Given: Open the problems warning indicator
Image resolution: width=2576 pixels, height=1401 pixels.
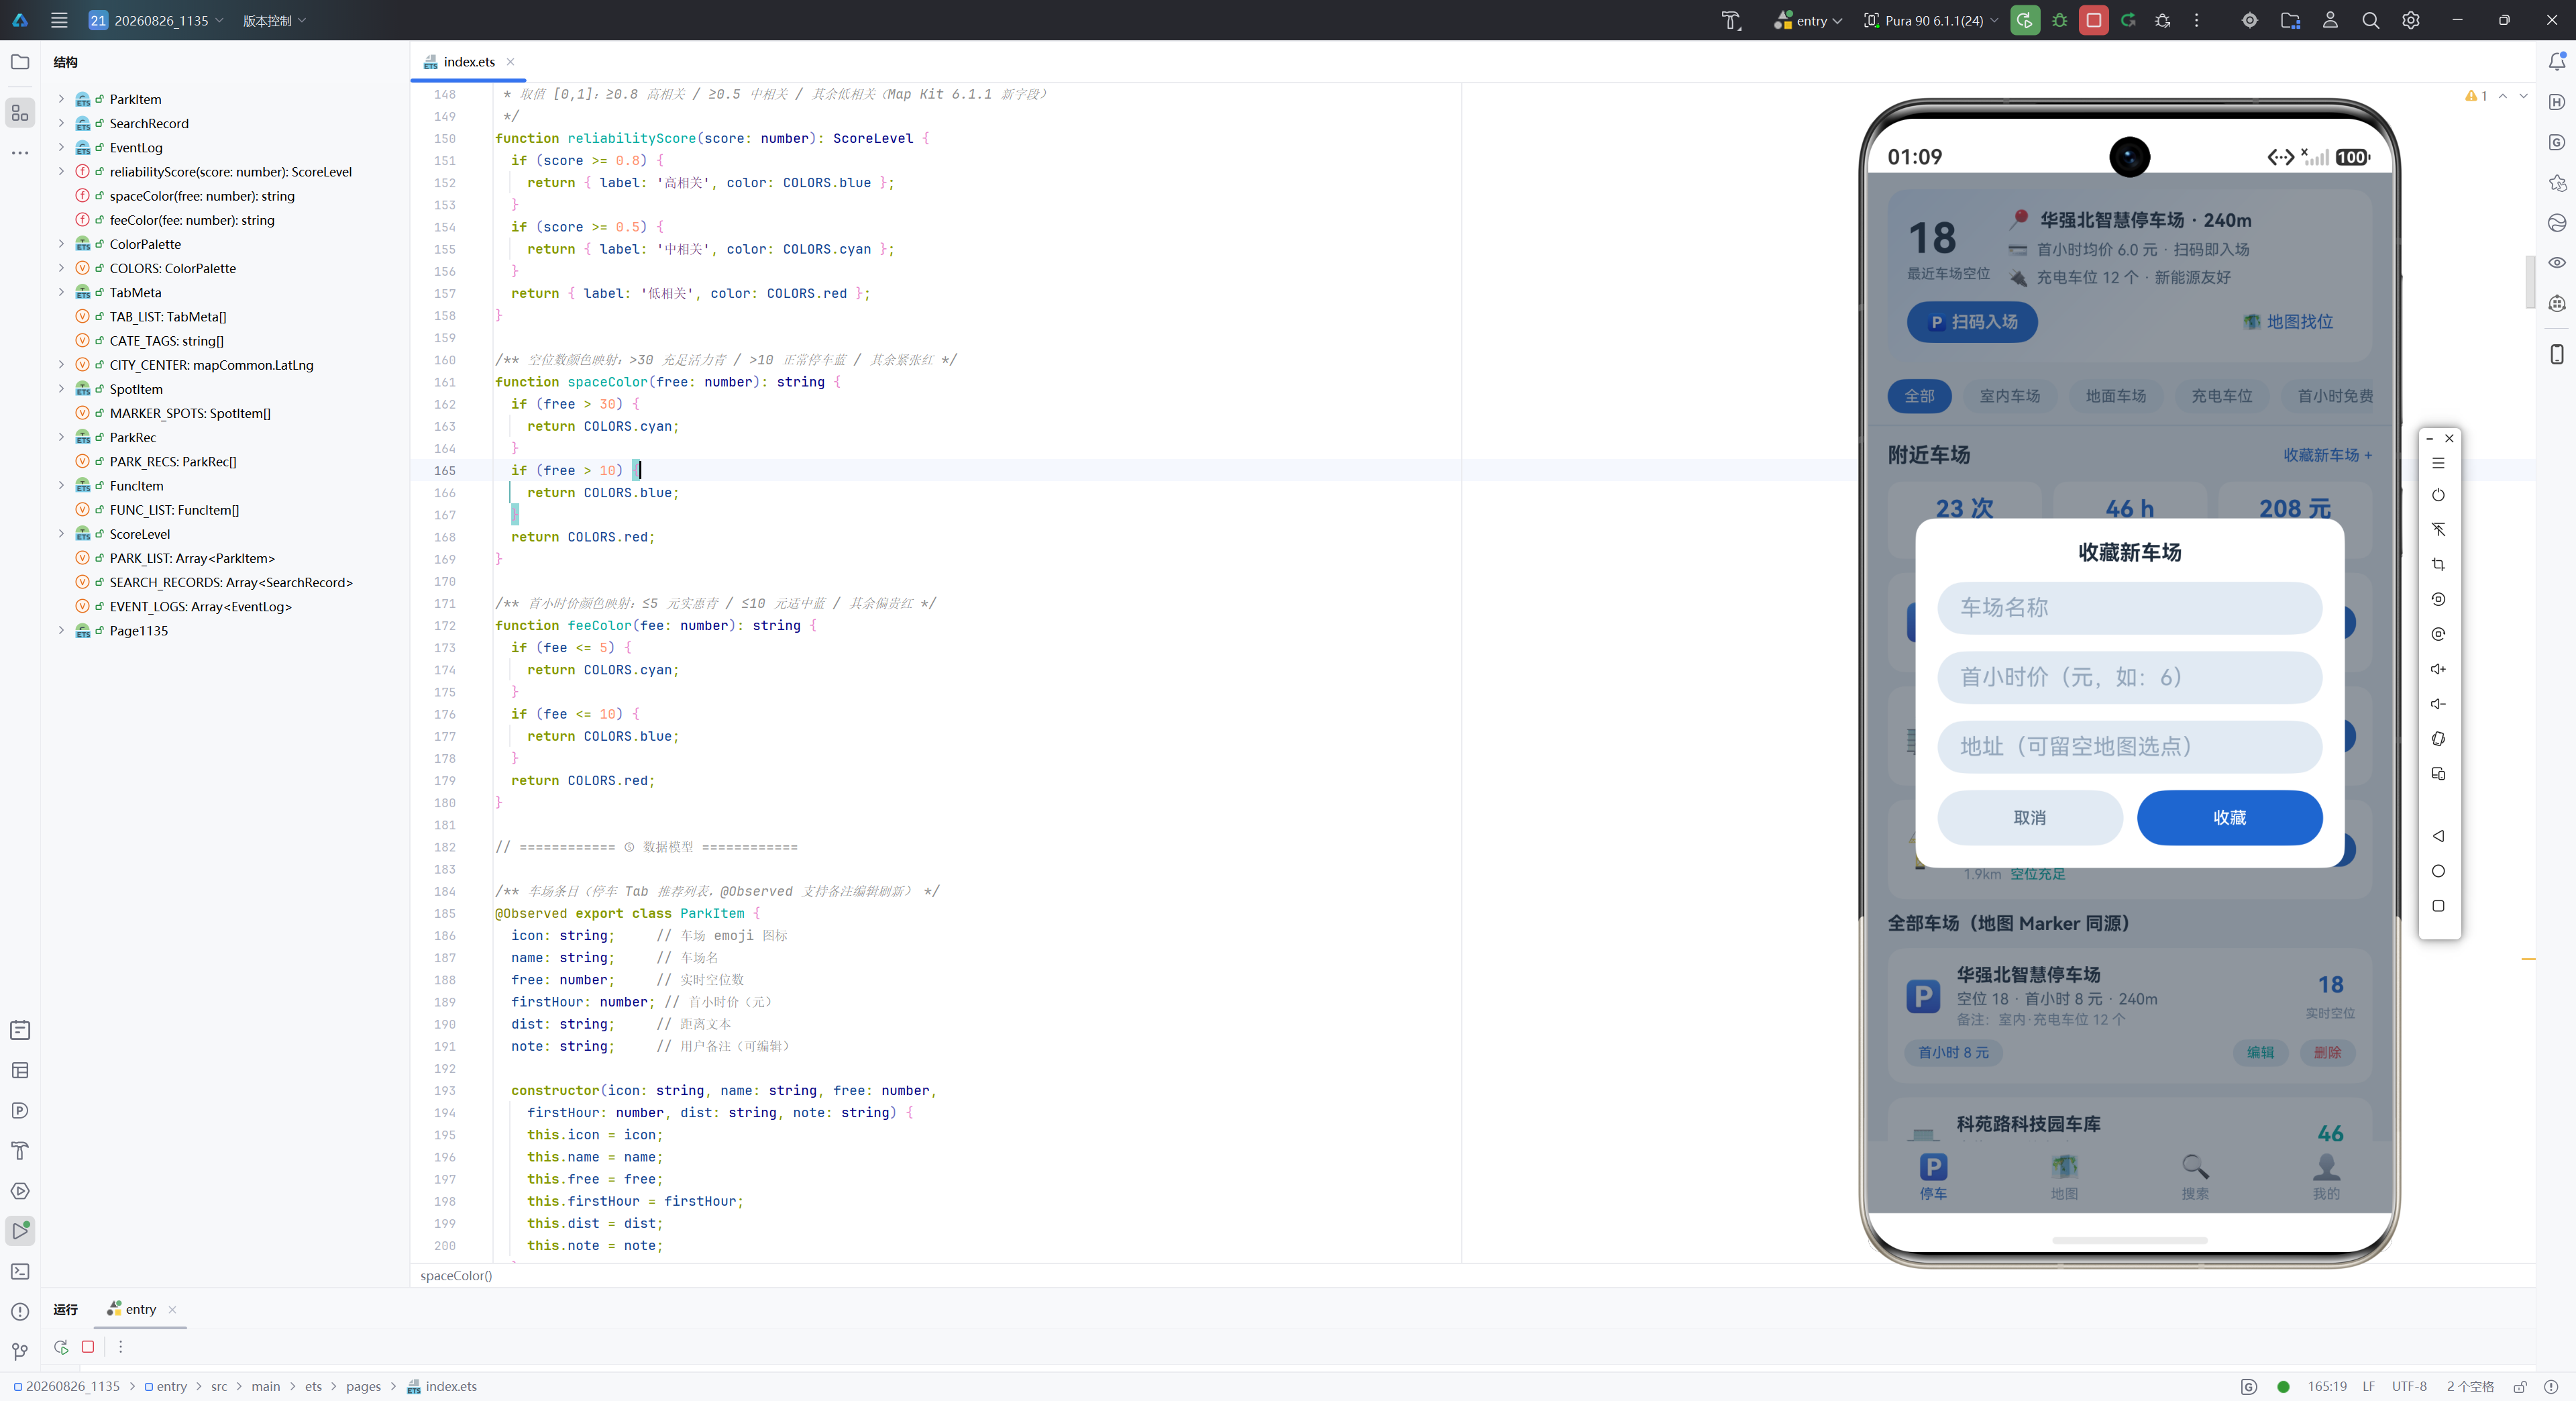Looking at the screenshot, I should (2476, 96).
